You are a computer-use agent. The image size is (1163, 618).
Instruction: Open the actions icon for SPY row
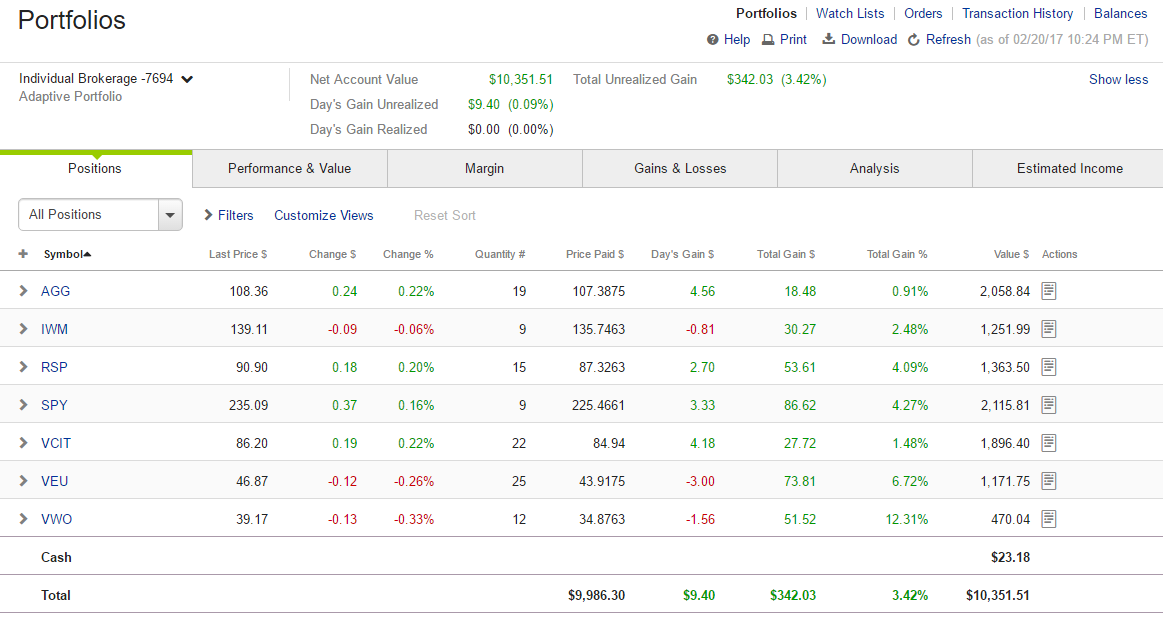[x=1048, y=405]
